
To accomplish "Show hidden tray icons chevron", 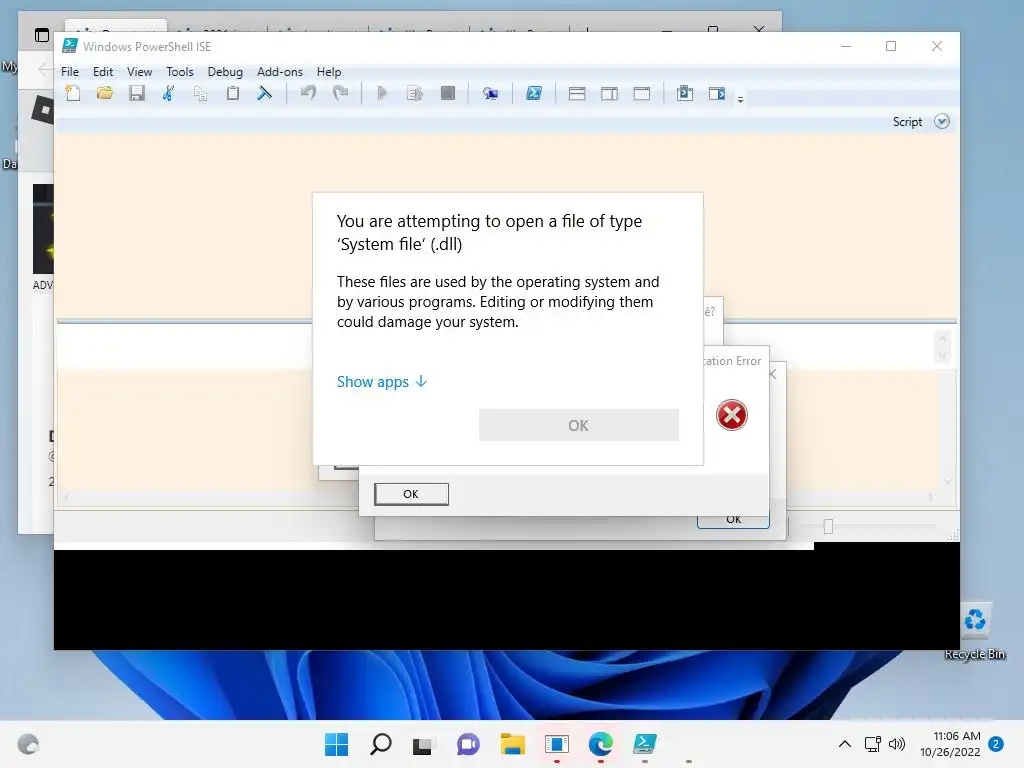I will [x=844, y=744].
